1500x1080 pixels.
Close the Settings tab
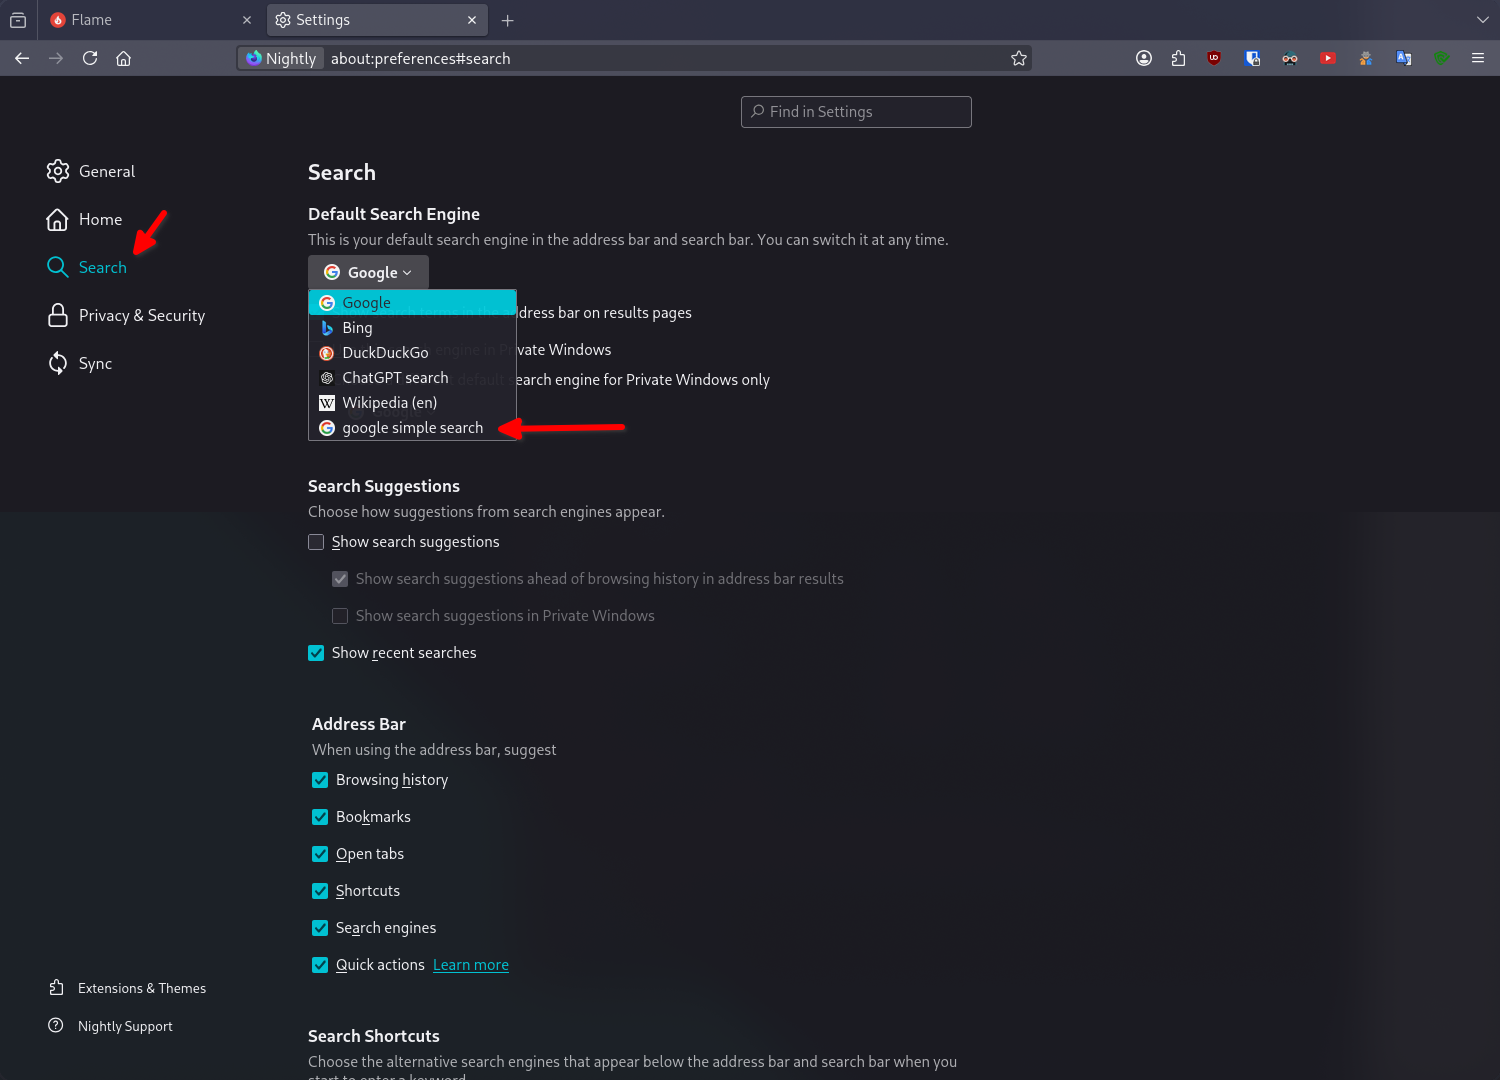[x=472, y=20]
